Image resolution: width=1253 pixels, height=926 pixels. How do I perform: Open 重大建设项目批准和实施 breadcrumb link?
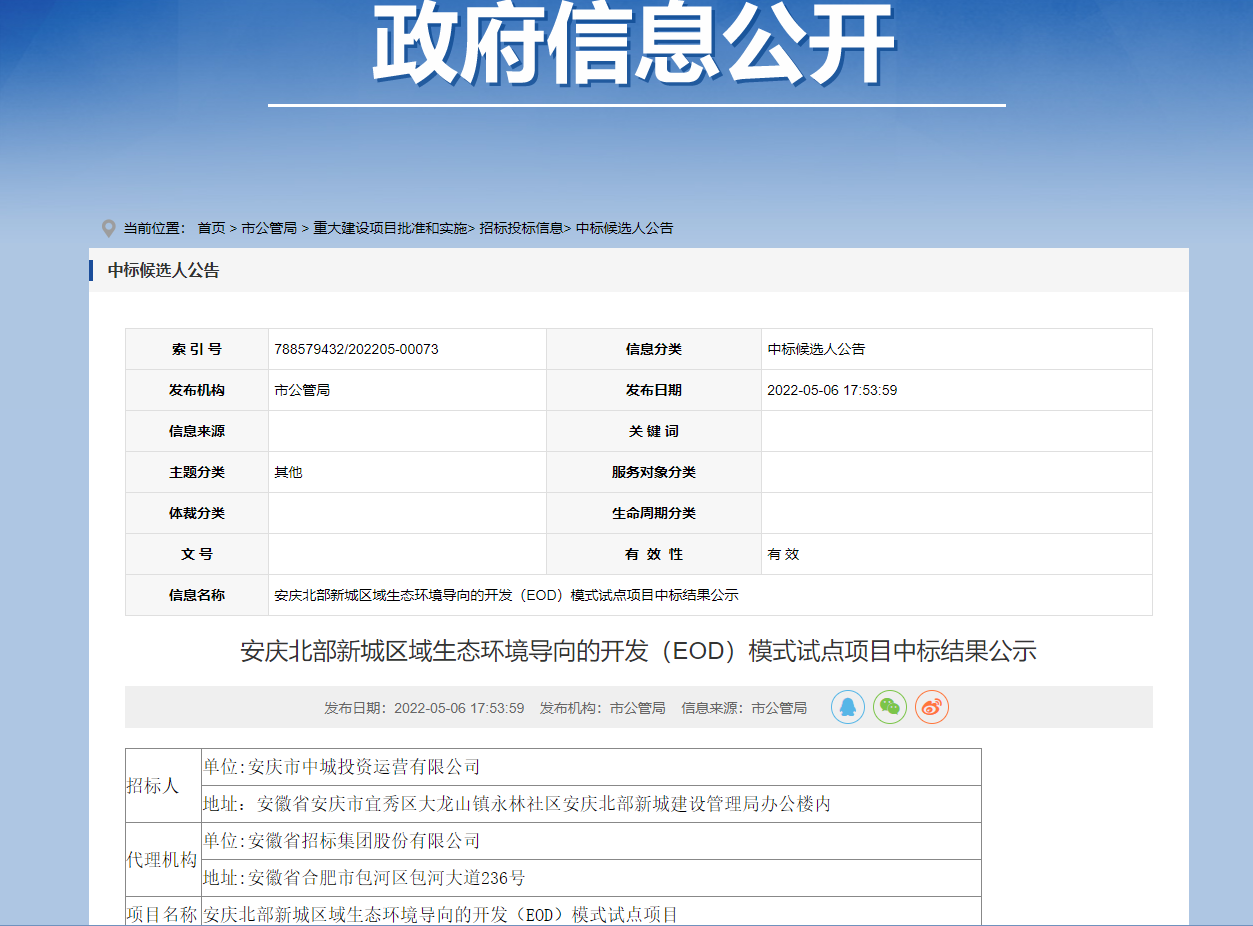click(390, 228)
